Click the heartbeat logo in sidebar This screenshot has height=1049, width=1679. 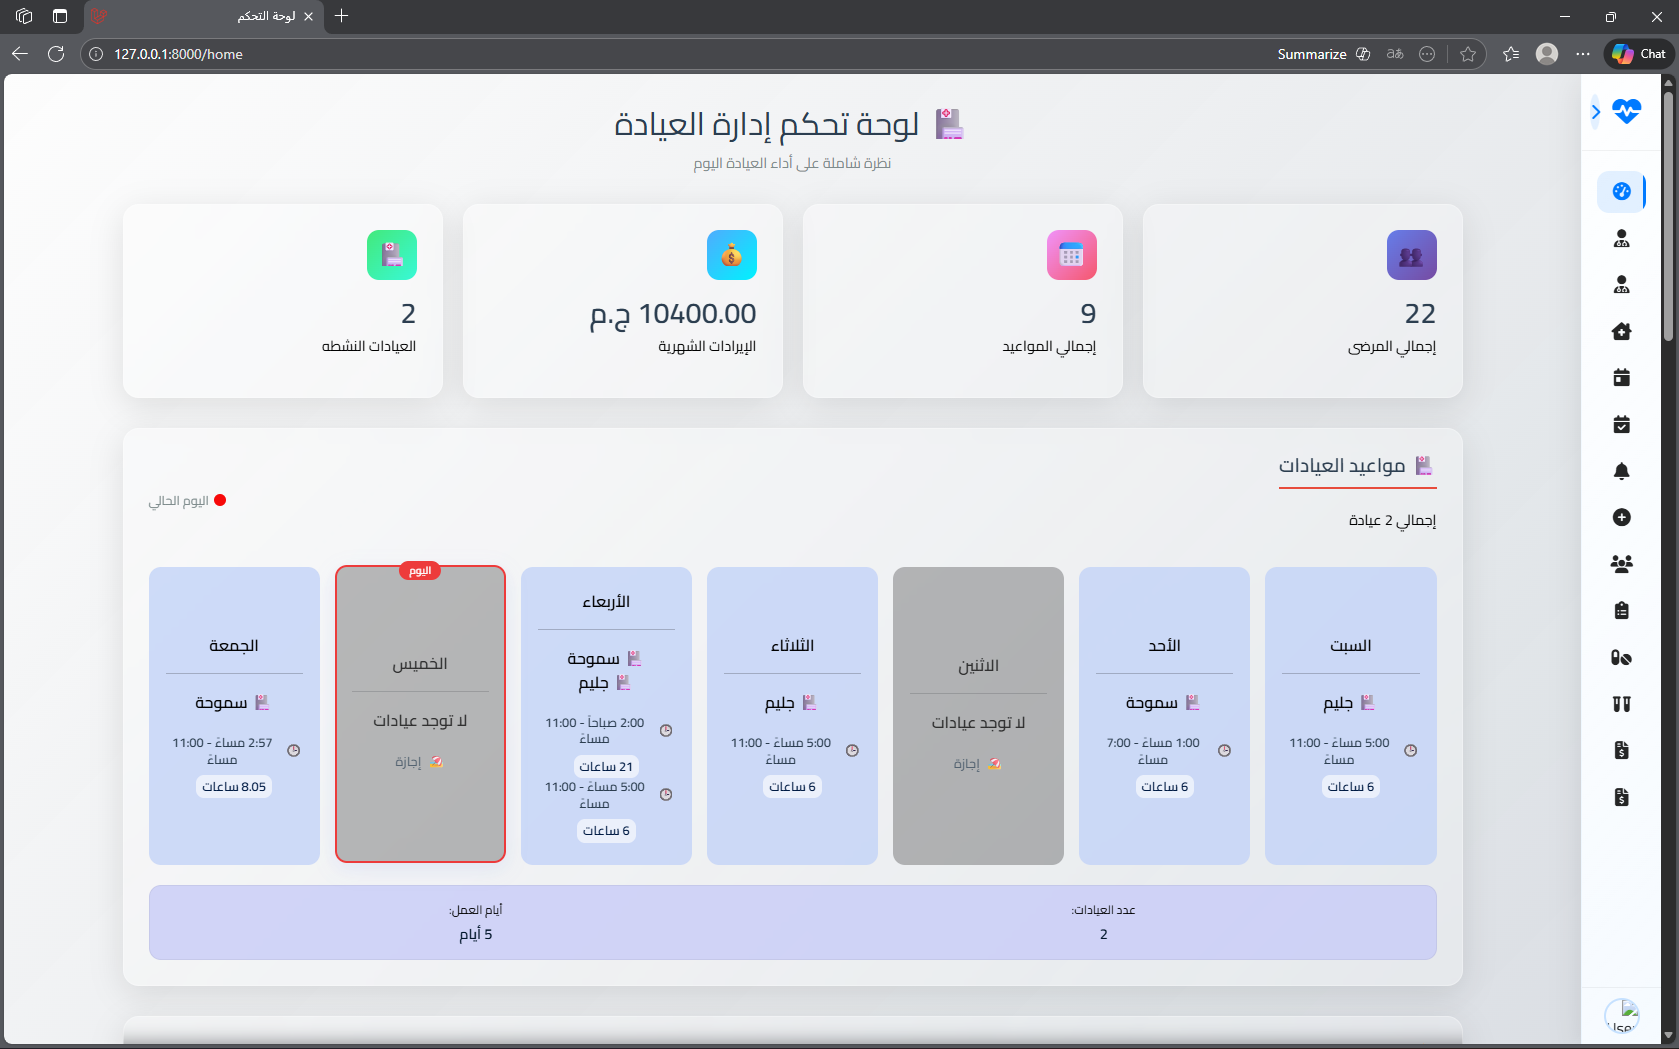coord(1627,111)
